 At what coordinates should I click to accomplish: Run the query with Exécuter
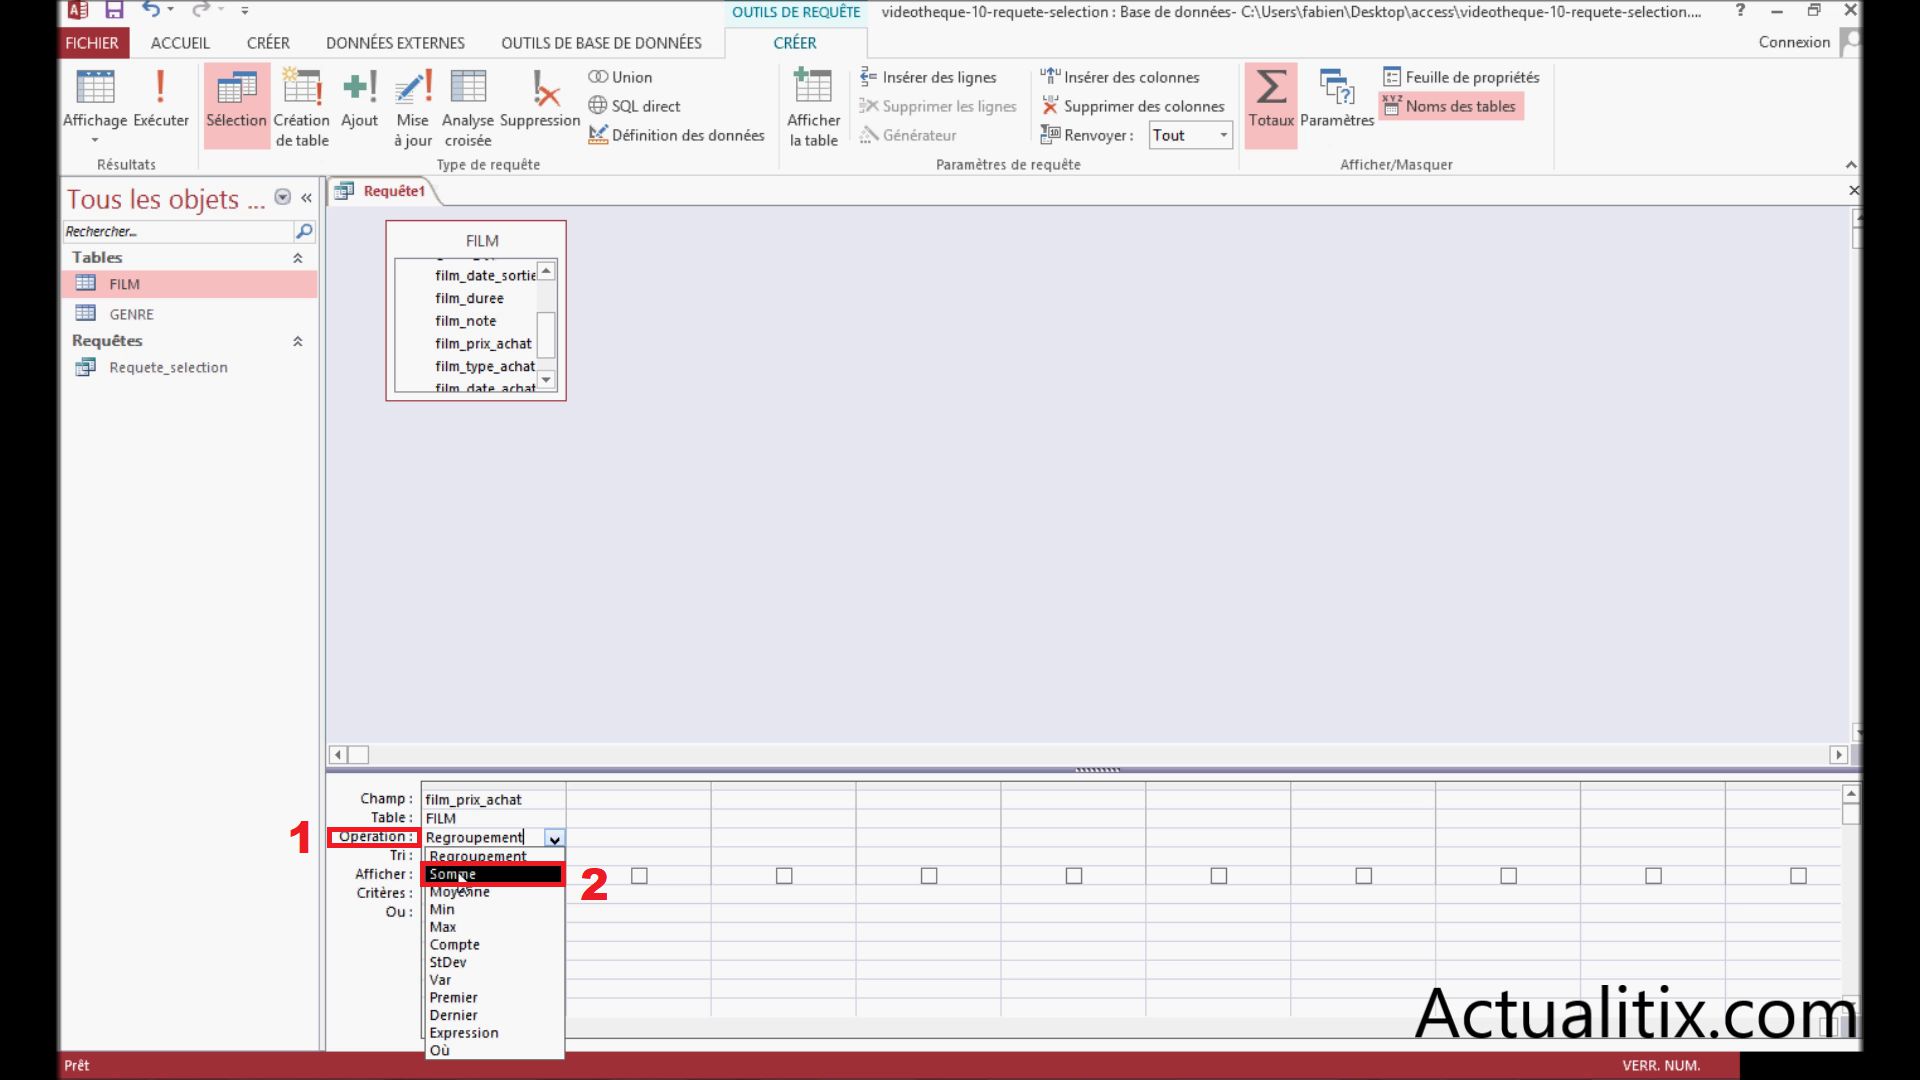tap(161, 100)
